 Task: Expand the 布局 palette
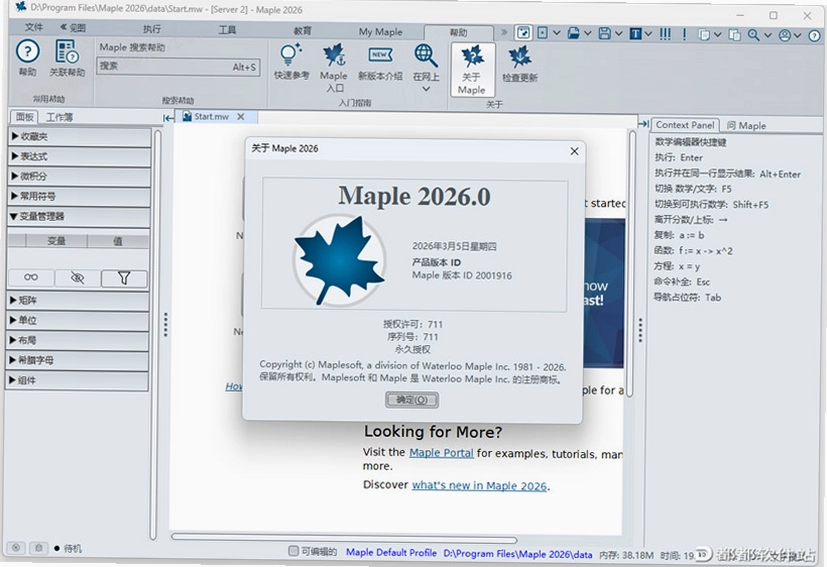tap(78, 340)
